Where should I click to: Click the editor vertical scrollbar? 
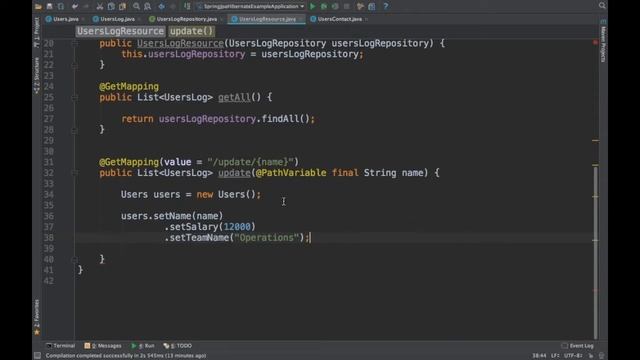point(595,252)
